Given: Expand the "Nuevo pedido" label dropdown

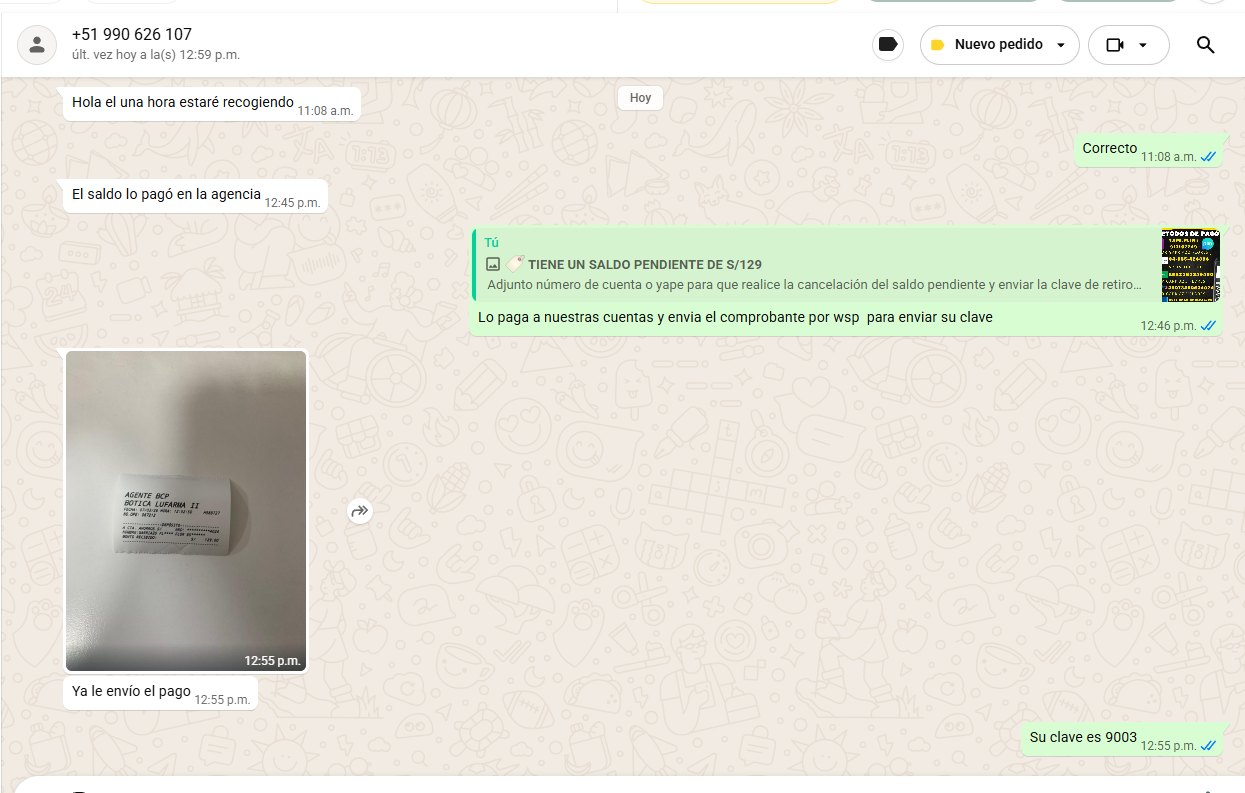Looking at the screenshot, I should pos(1060,45).
